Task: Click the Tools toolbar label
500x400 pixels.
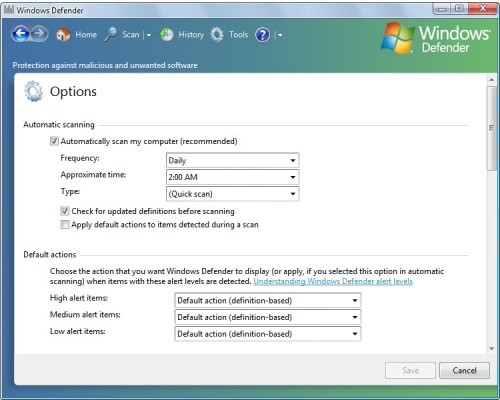Action: point(238,34)
